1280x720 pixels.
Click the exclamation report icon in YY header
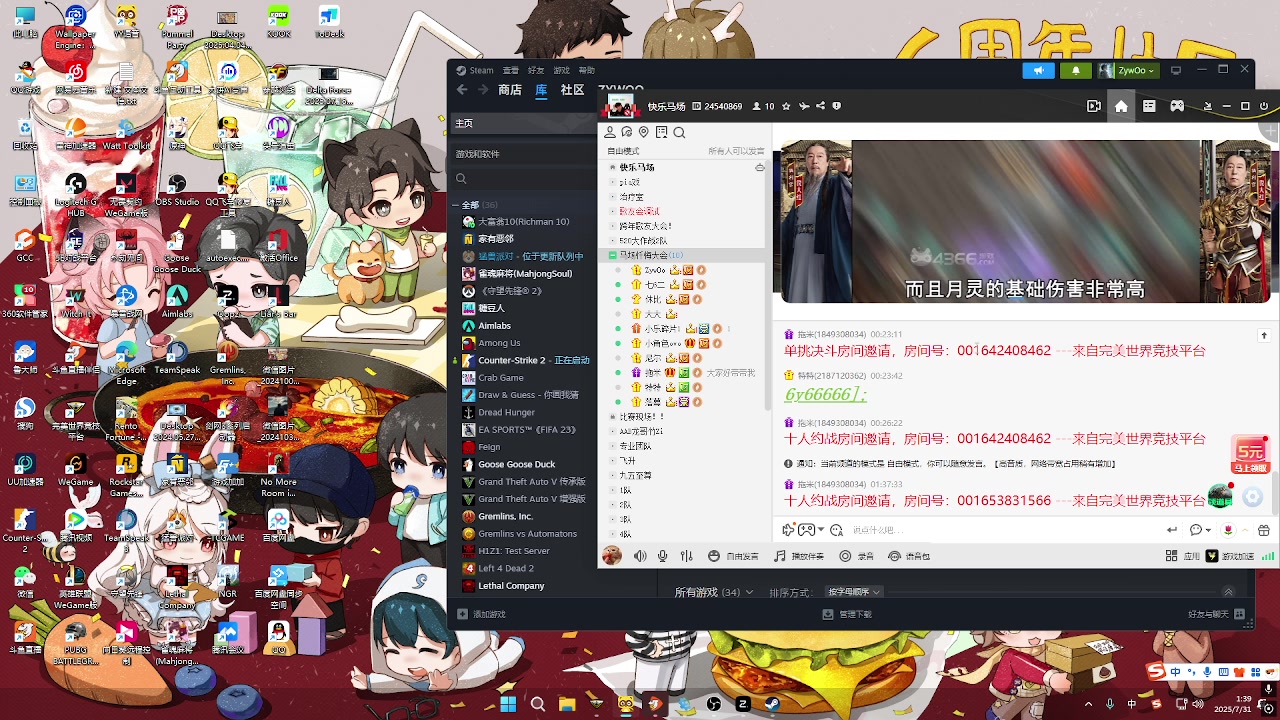pyautogui.click(x=837, y=106)
